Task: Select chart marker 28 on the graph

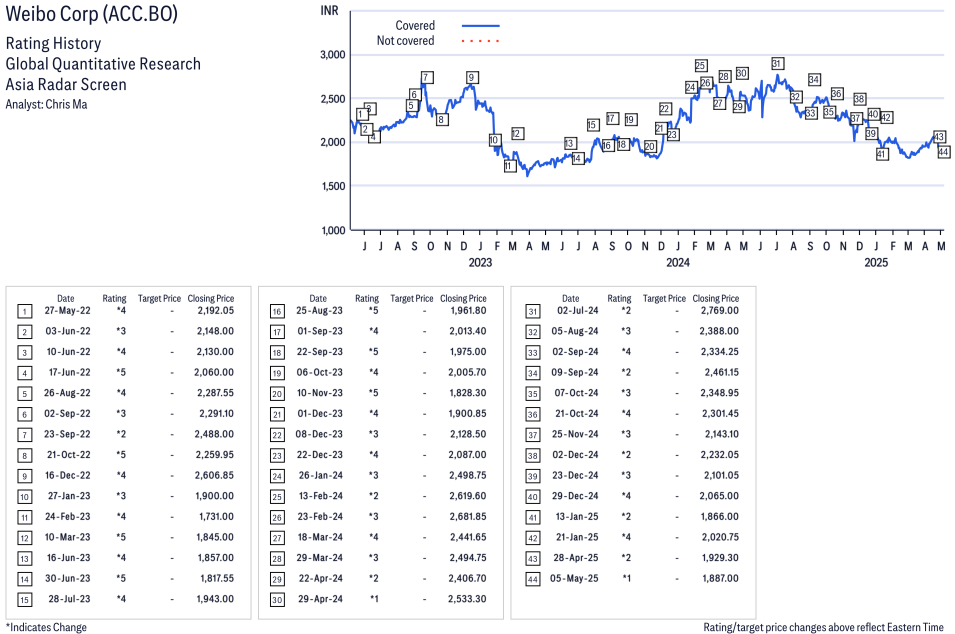Action: pos(724,76)
